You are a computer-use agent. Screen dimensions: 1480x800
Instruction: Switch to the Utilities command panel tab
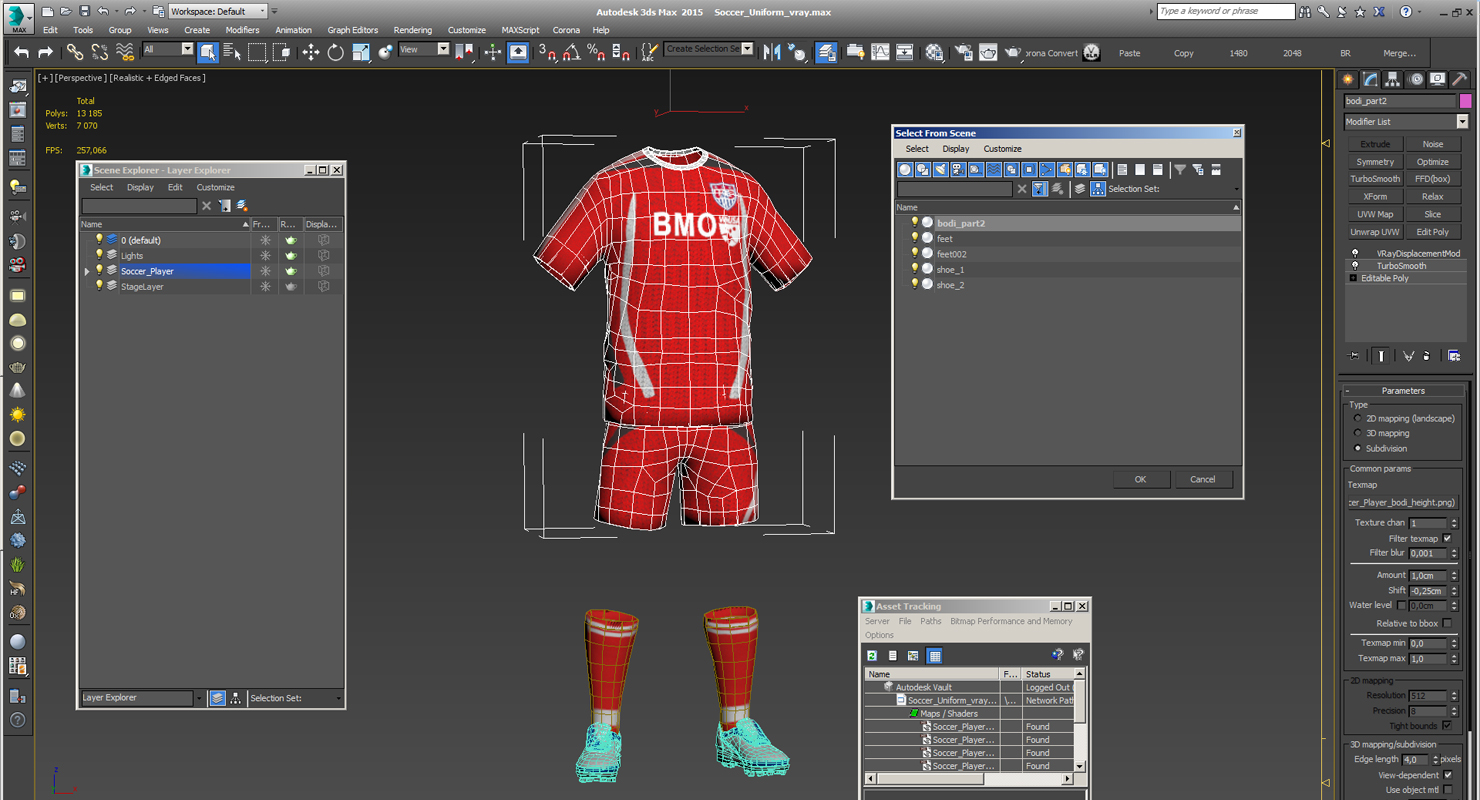(x=1459, y=79)
